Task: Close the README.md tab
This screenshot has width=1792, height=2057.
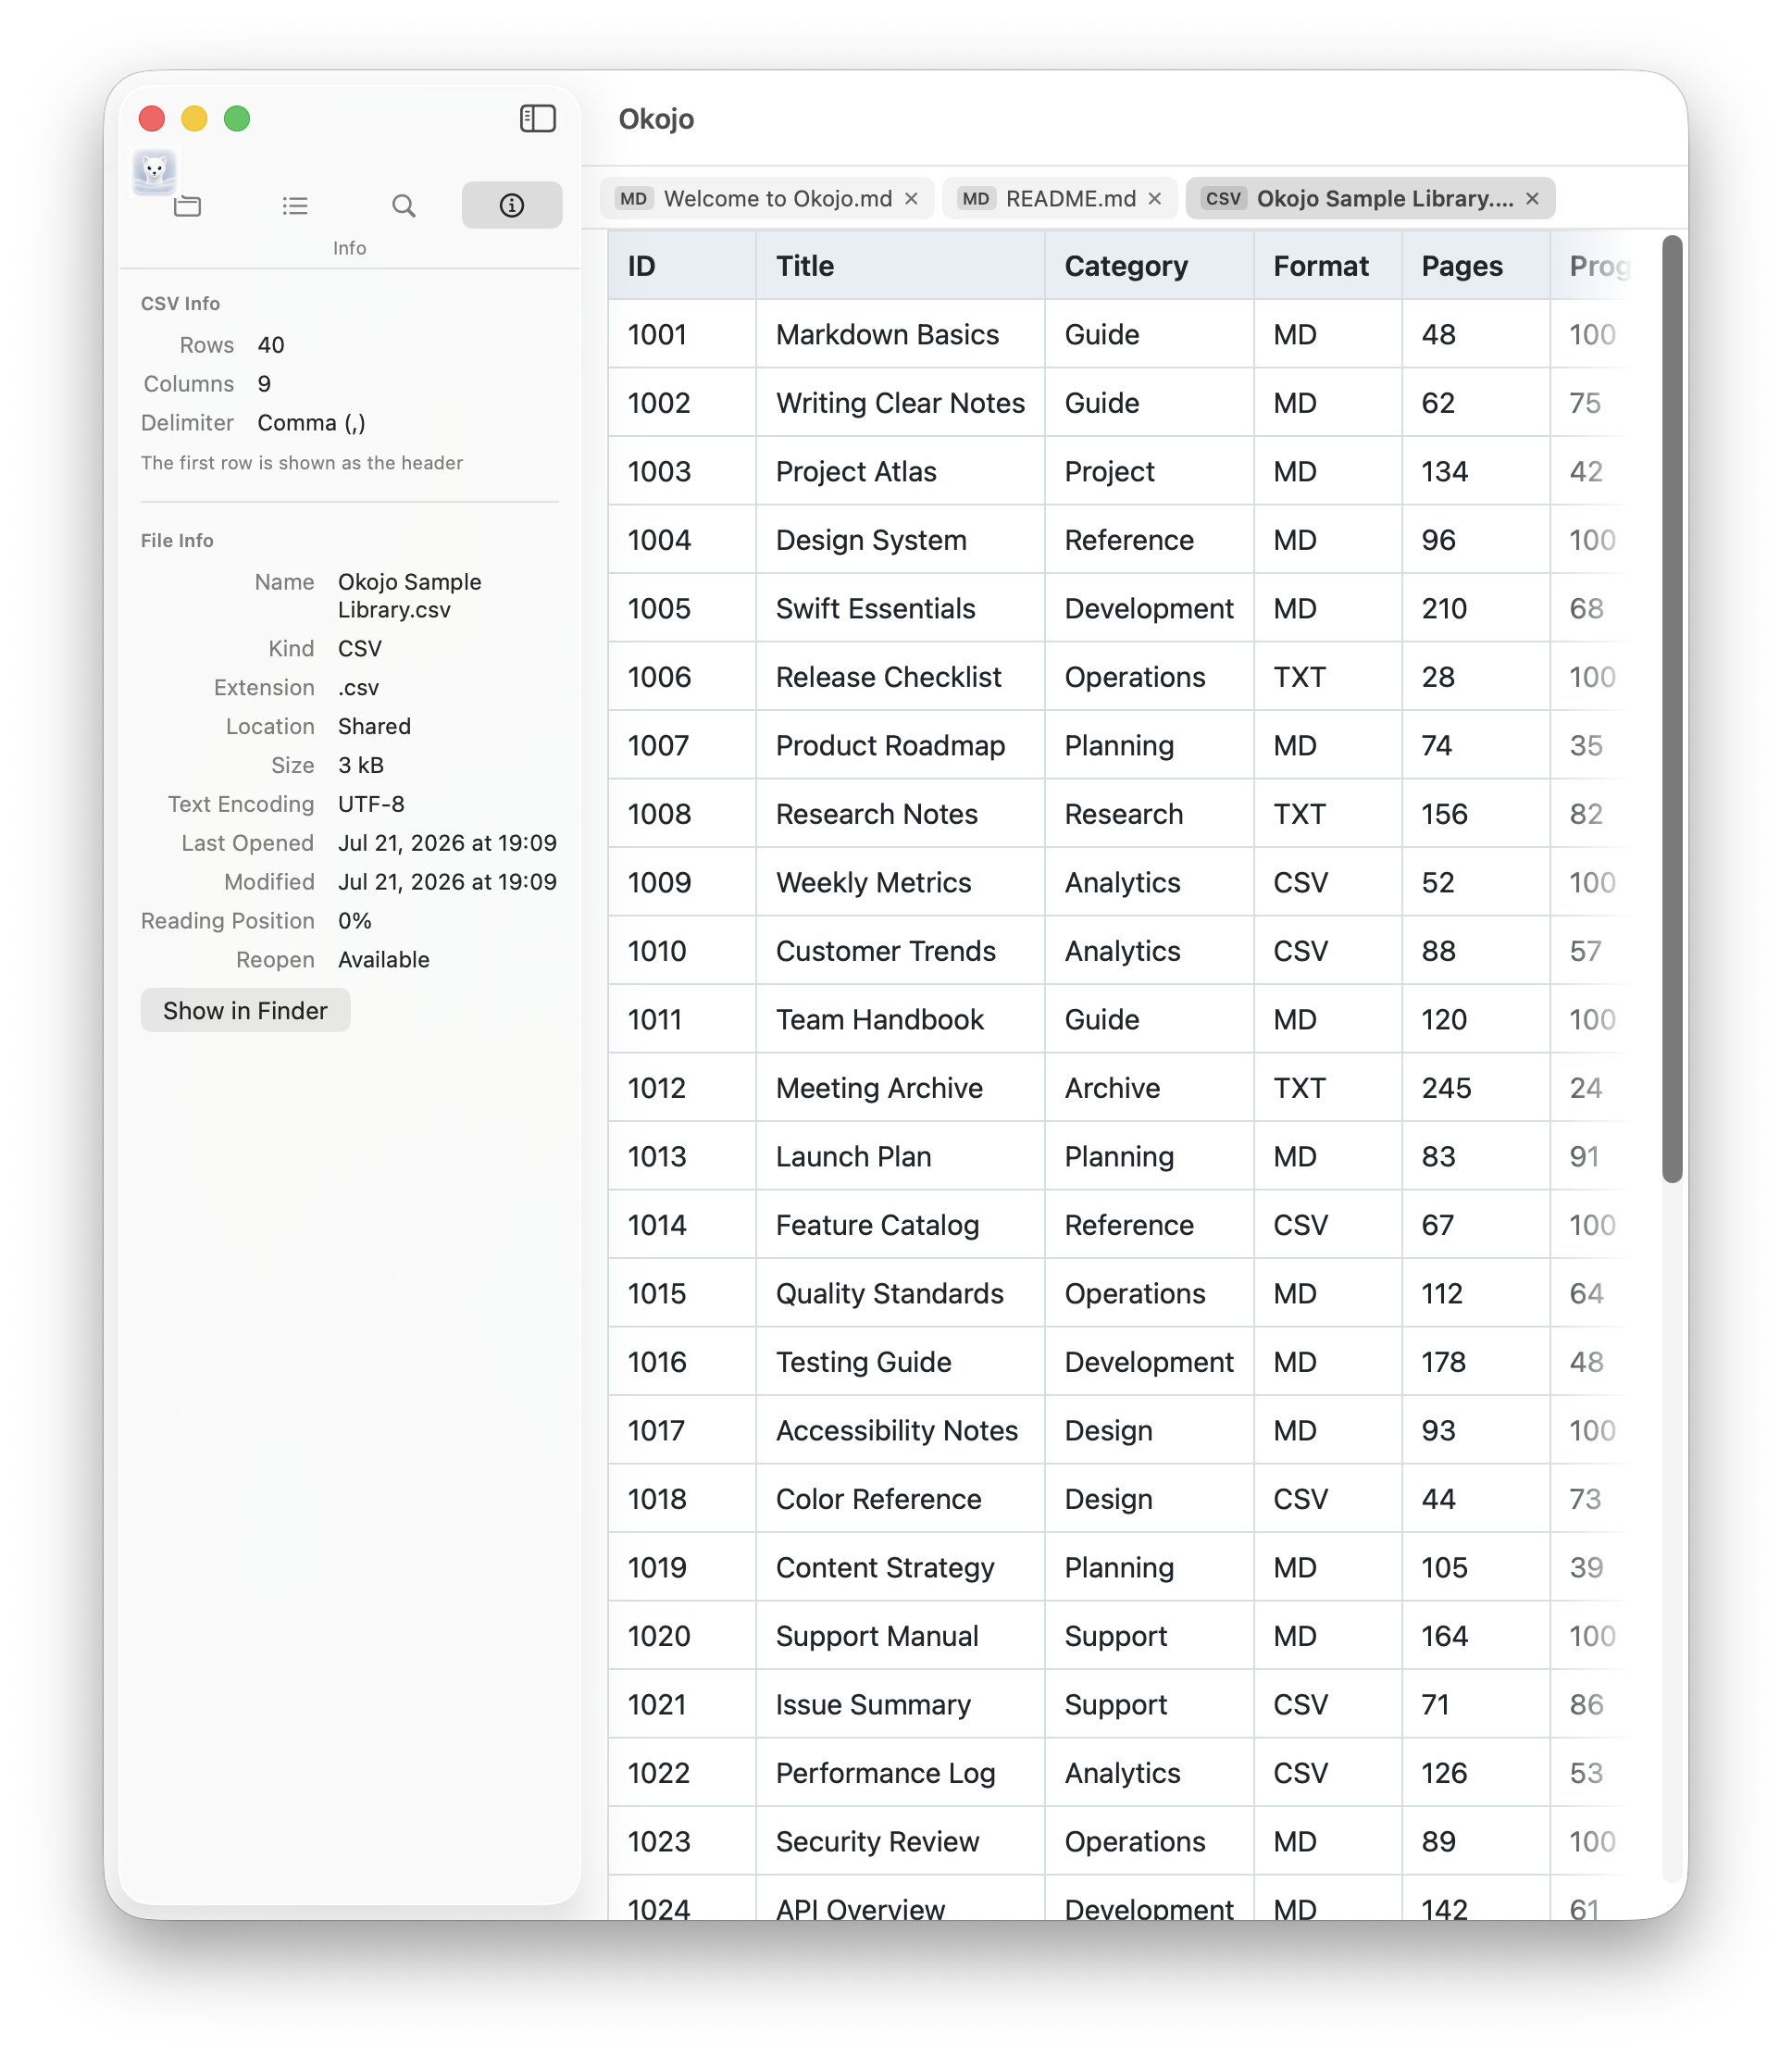Action: pyautogui.click(x=1155, y=199)
